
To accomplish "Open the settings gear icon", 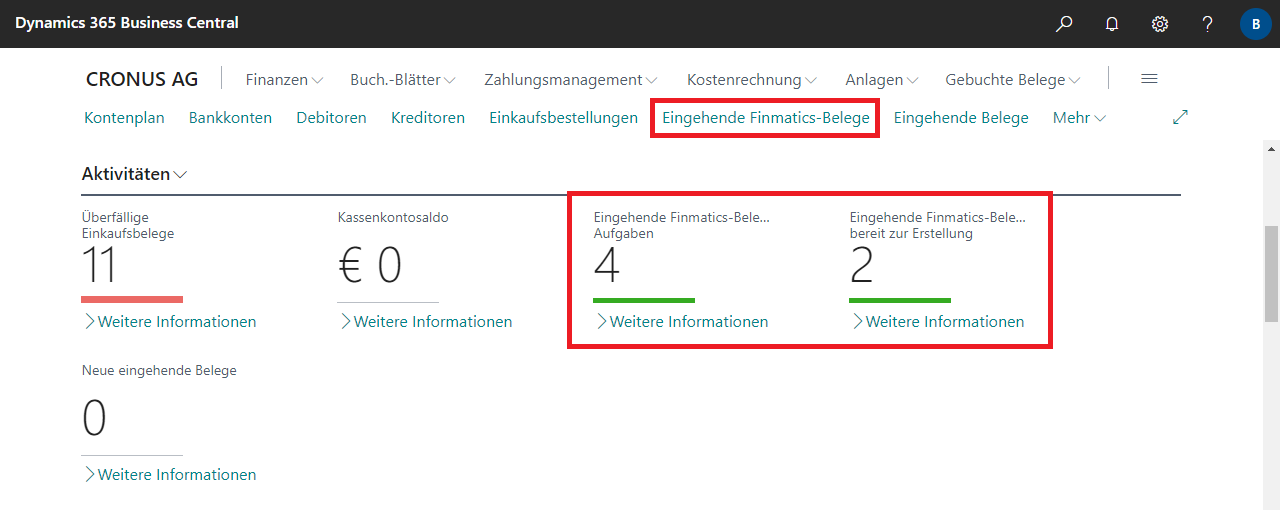I will tap(1160, 24).
